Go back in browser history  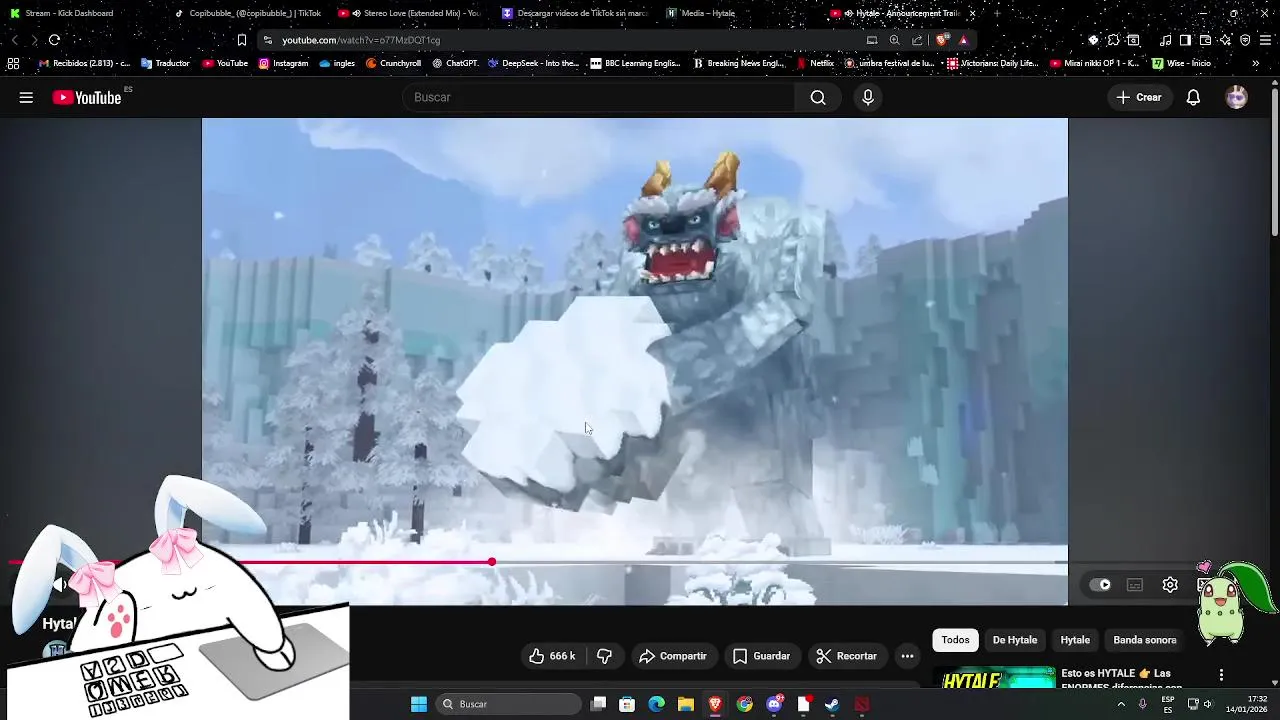tap(15, 40)
